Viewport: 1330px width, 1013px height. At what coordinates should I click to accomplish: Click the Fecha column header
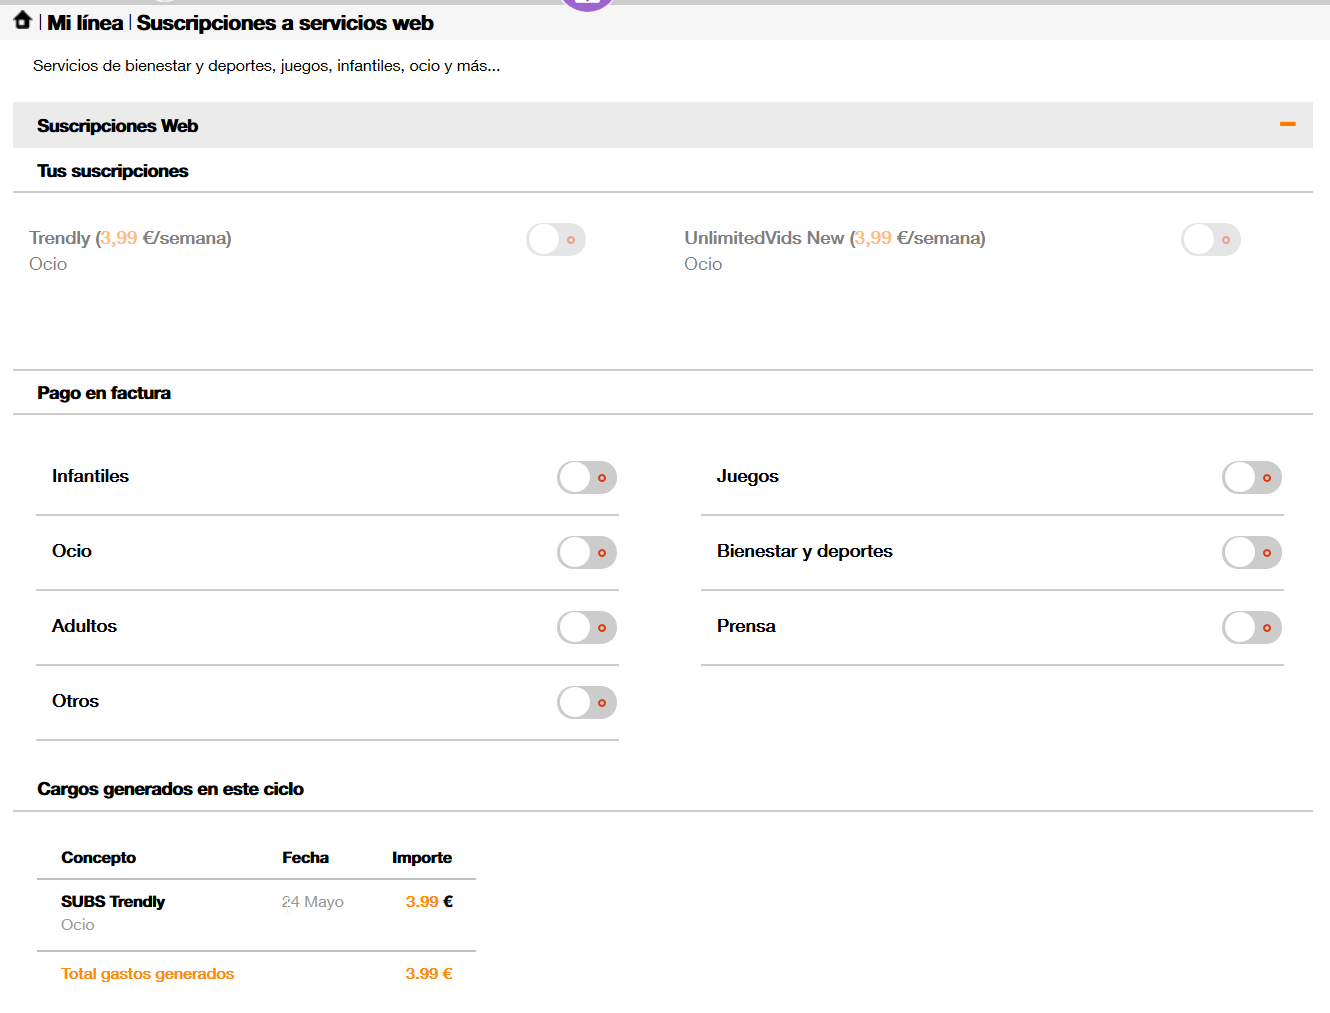[x=305, y=858]
